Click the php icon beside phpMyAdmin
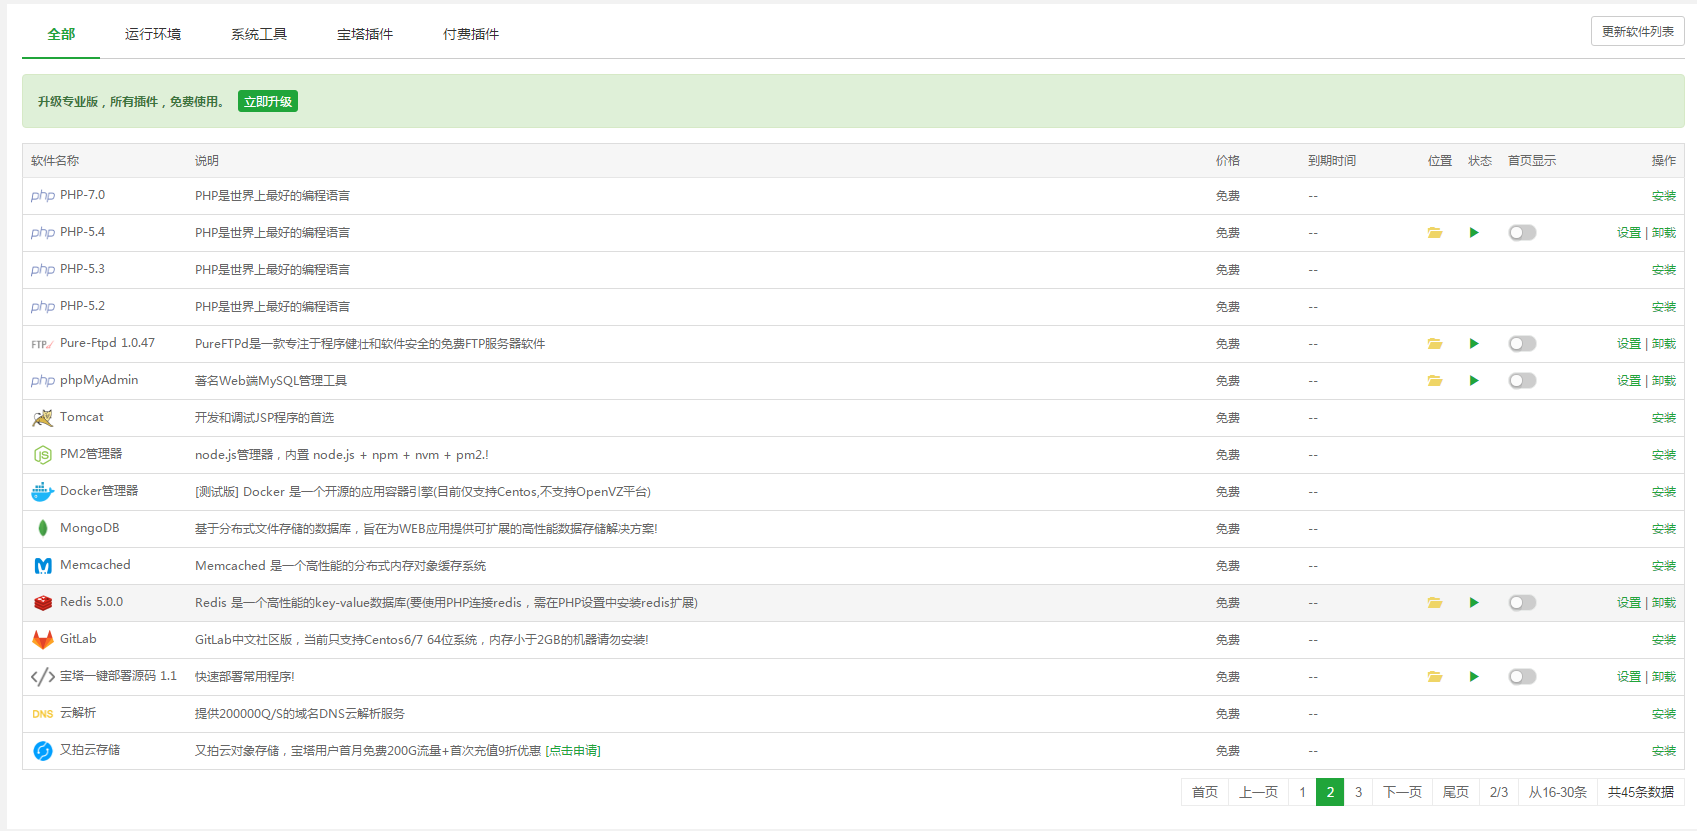Viewport: 1697px width, 831px height. coord(42,381)
